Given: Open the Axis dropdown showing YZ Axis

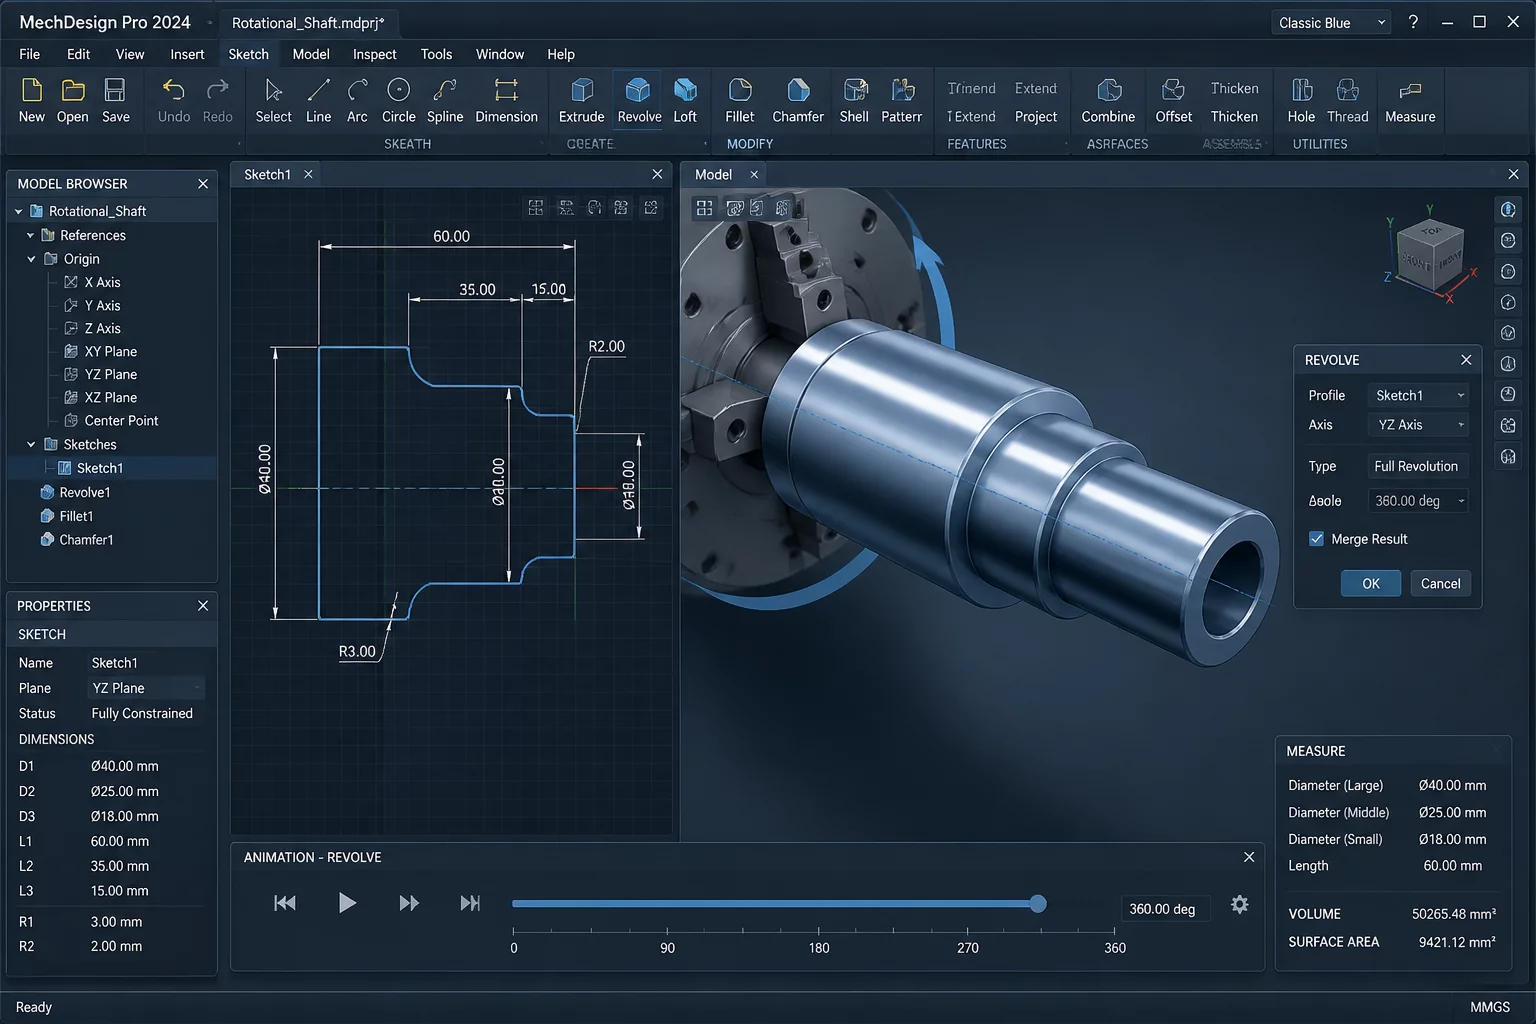Looking at the screenshot, I should pyautogui.click(x=1418, y=425).
